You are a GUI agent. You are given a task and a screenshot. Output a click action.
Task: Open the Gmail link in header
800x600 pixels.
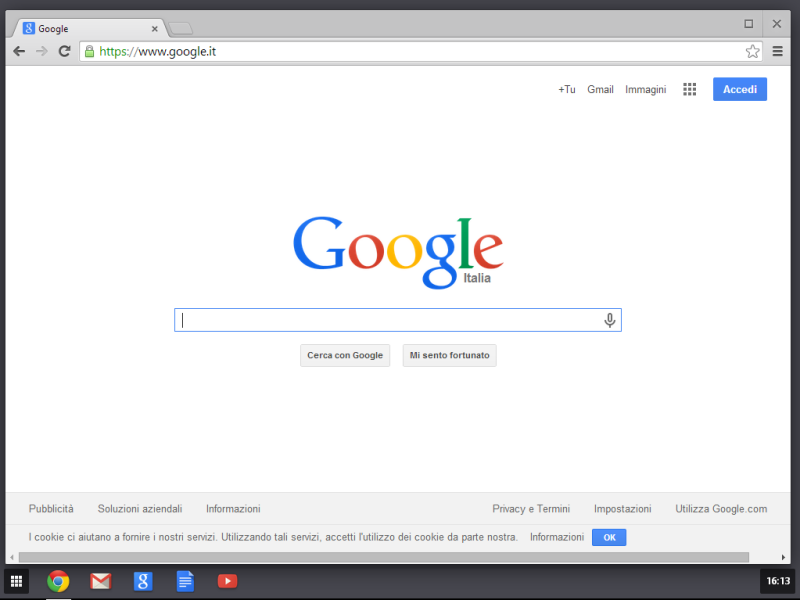click(600, 89)
